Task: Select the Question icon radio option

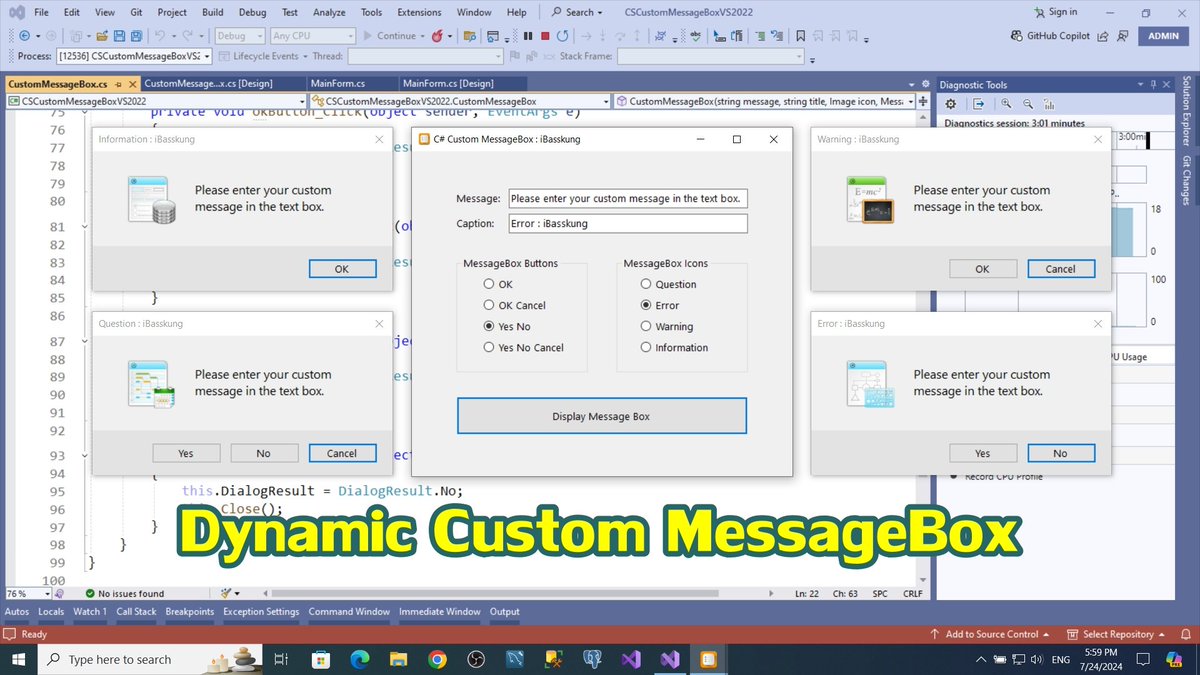Action: click(x=668, y=285)
